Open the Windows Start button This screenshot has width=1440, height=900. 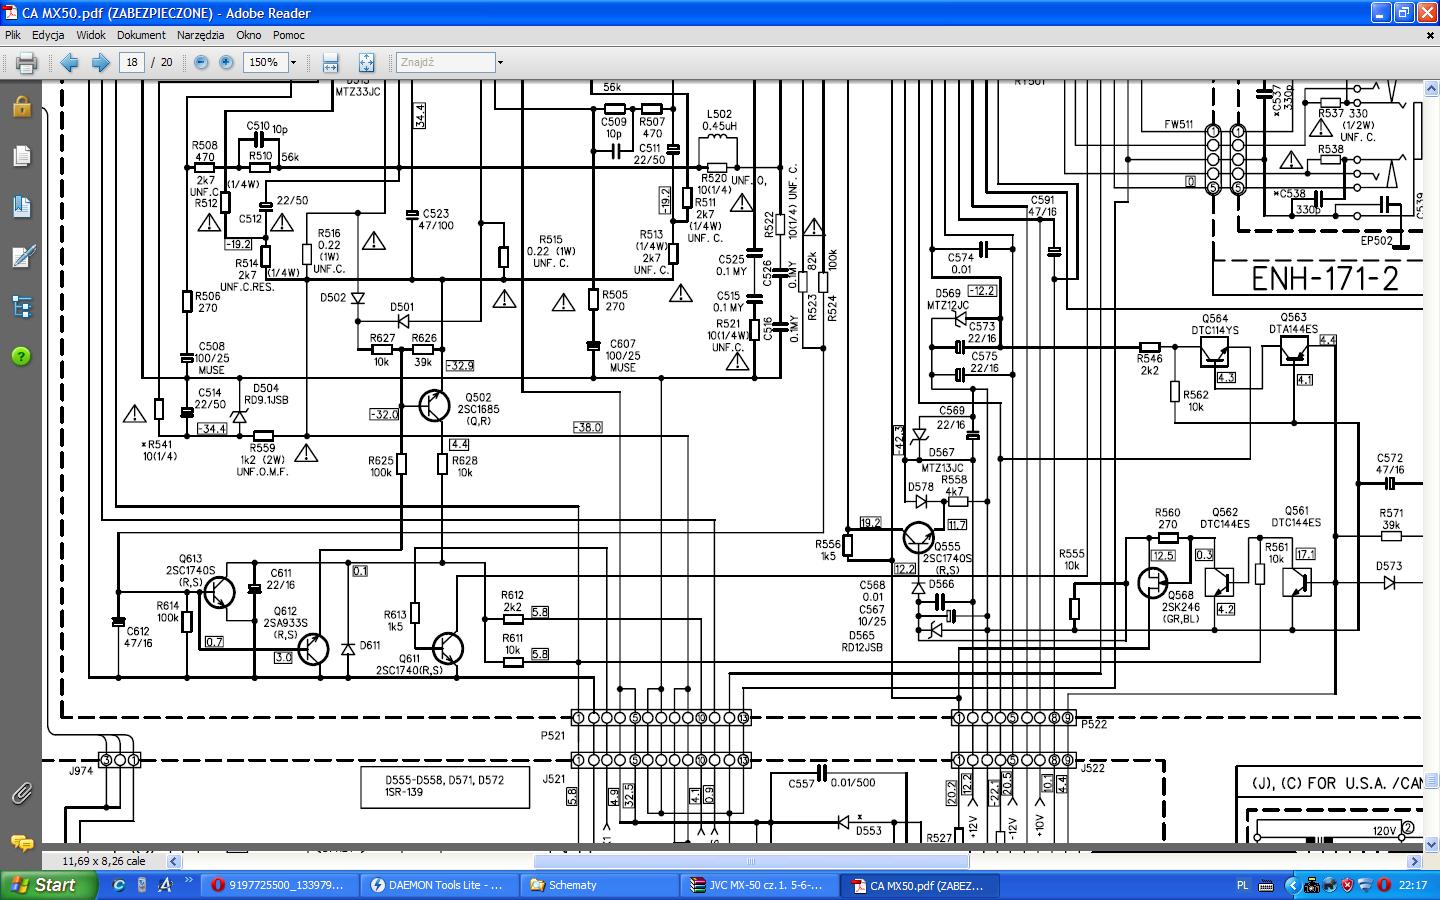pyautogui.click(x=49, y=885)
